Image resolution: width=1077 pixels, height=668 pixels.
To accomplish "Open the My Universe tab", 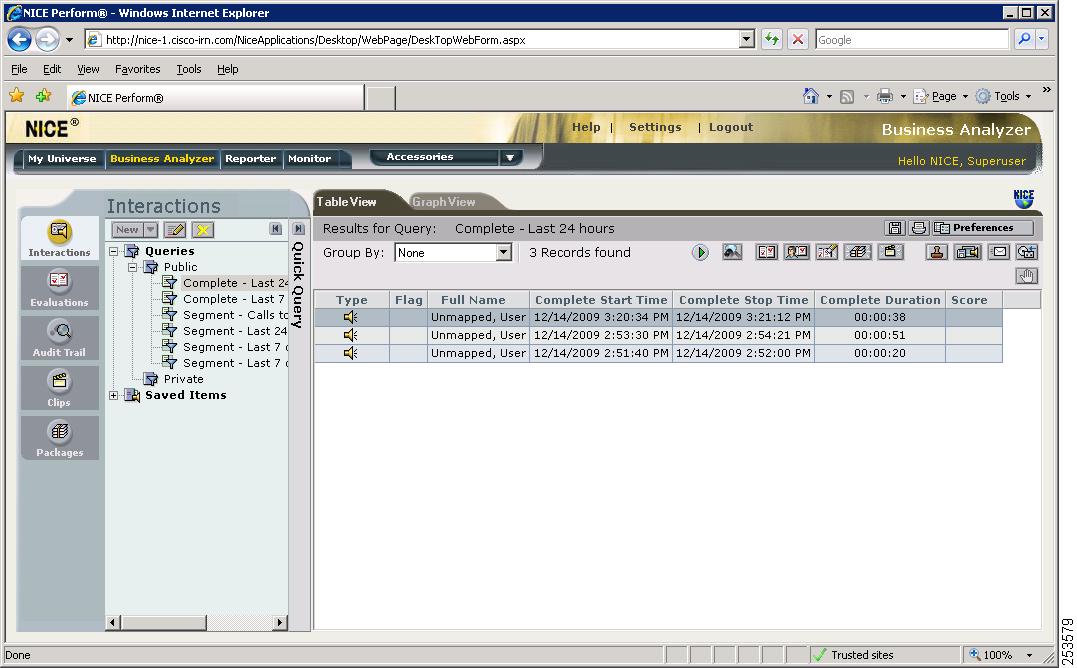I will (62, 159).
